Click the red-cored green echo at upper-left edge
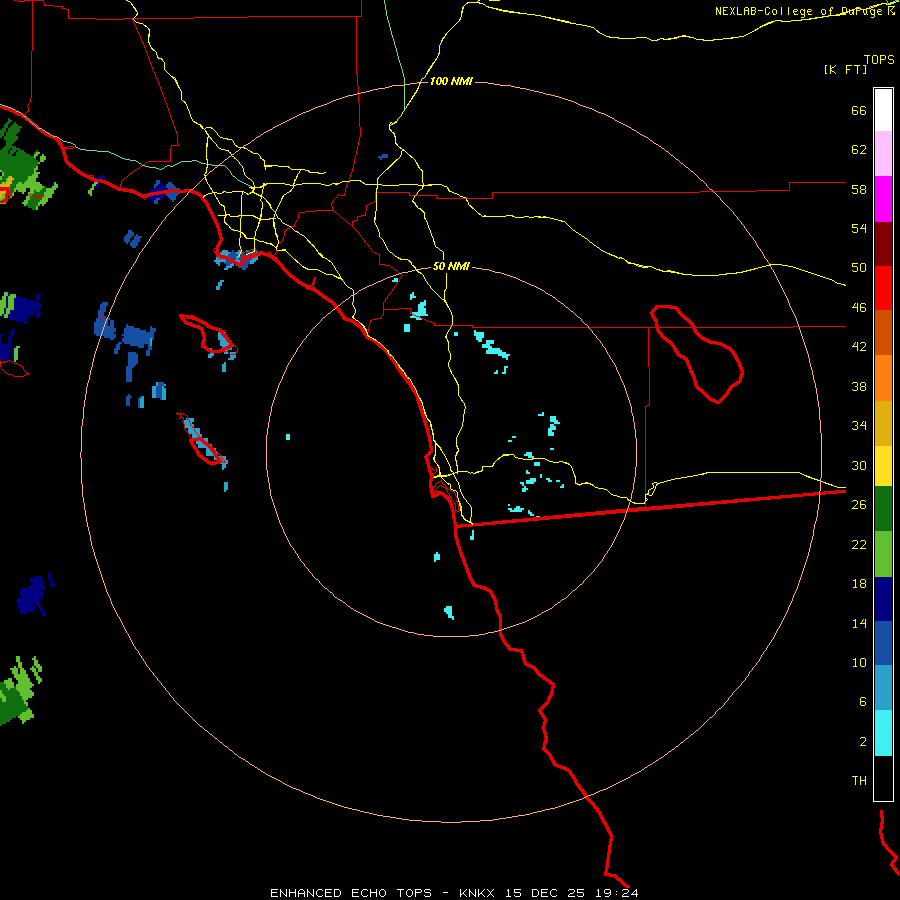This screenshot has width=900, height=900. 22,167
